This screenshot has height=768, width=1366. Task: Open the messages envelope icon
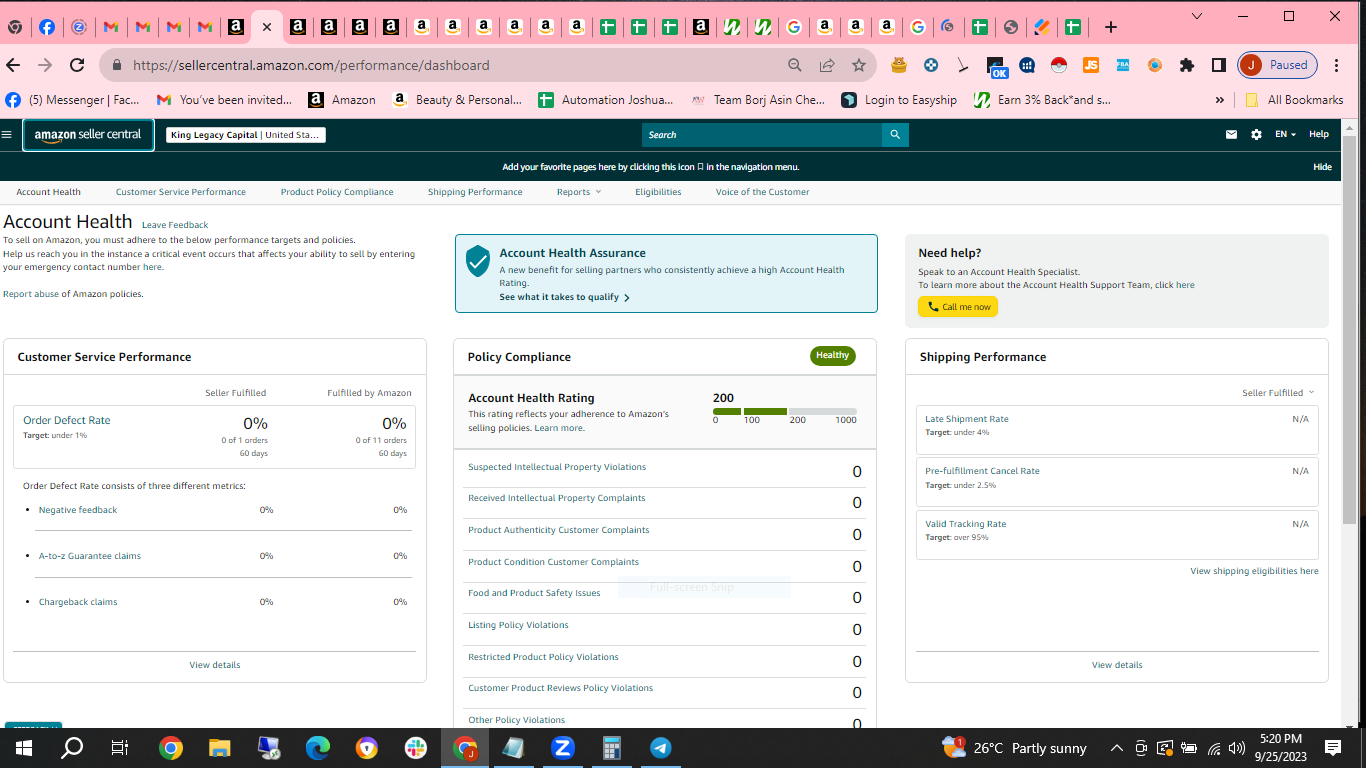coord(1232,134)
